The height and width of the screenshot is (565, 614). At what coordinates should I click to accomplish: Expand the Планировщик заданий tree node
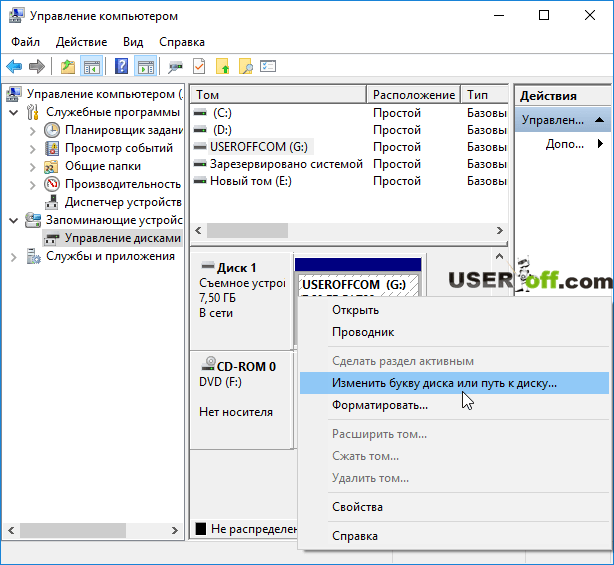point(32,130)
